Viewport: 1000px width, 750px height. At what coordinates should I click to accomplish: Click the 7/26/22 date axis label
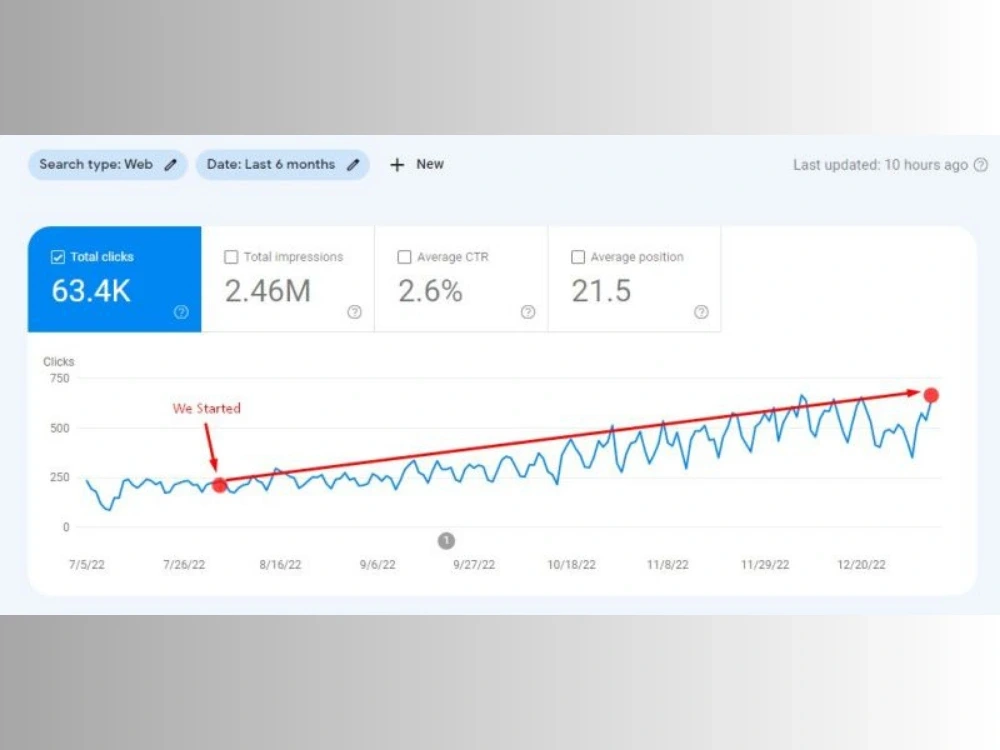184,564
